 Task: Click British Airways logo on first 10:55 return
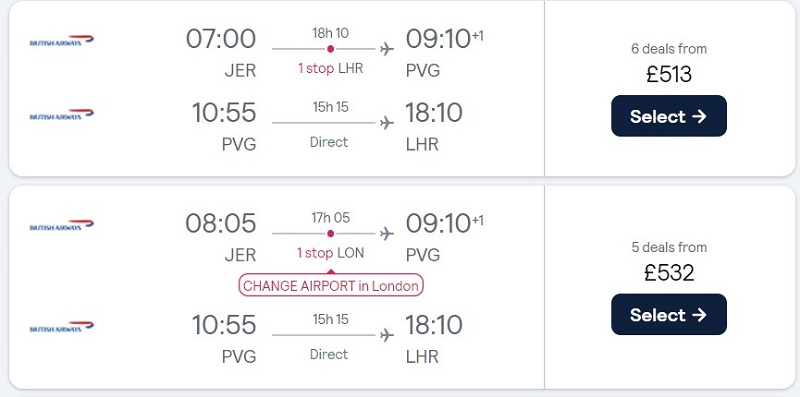pyautogui.click(x=62, y=114)
